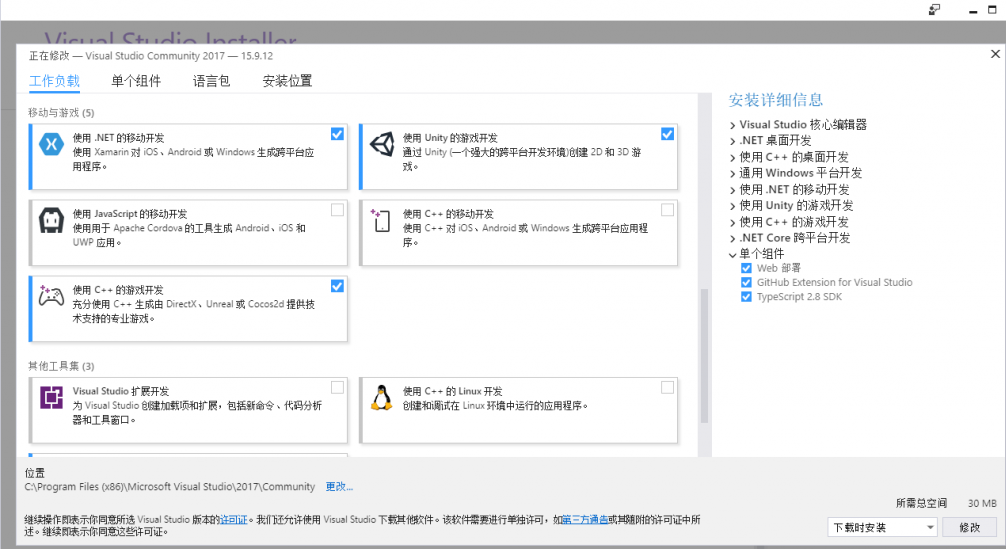Open the 下载时安装 install mode dropdown
Screen dimensions: 1006x549
(x=882, y=527)
